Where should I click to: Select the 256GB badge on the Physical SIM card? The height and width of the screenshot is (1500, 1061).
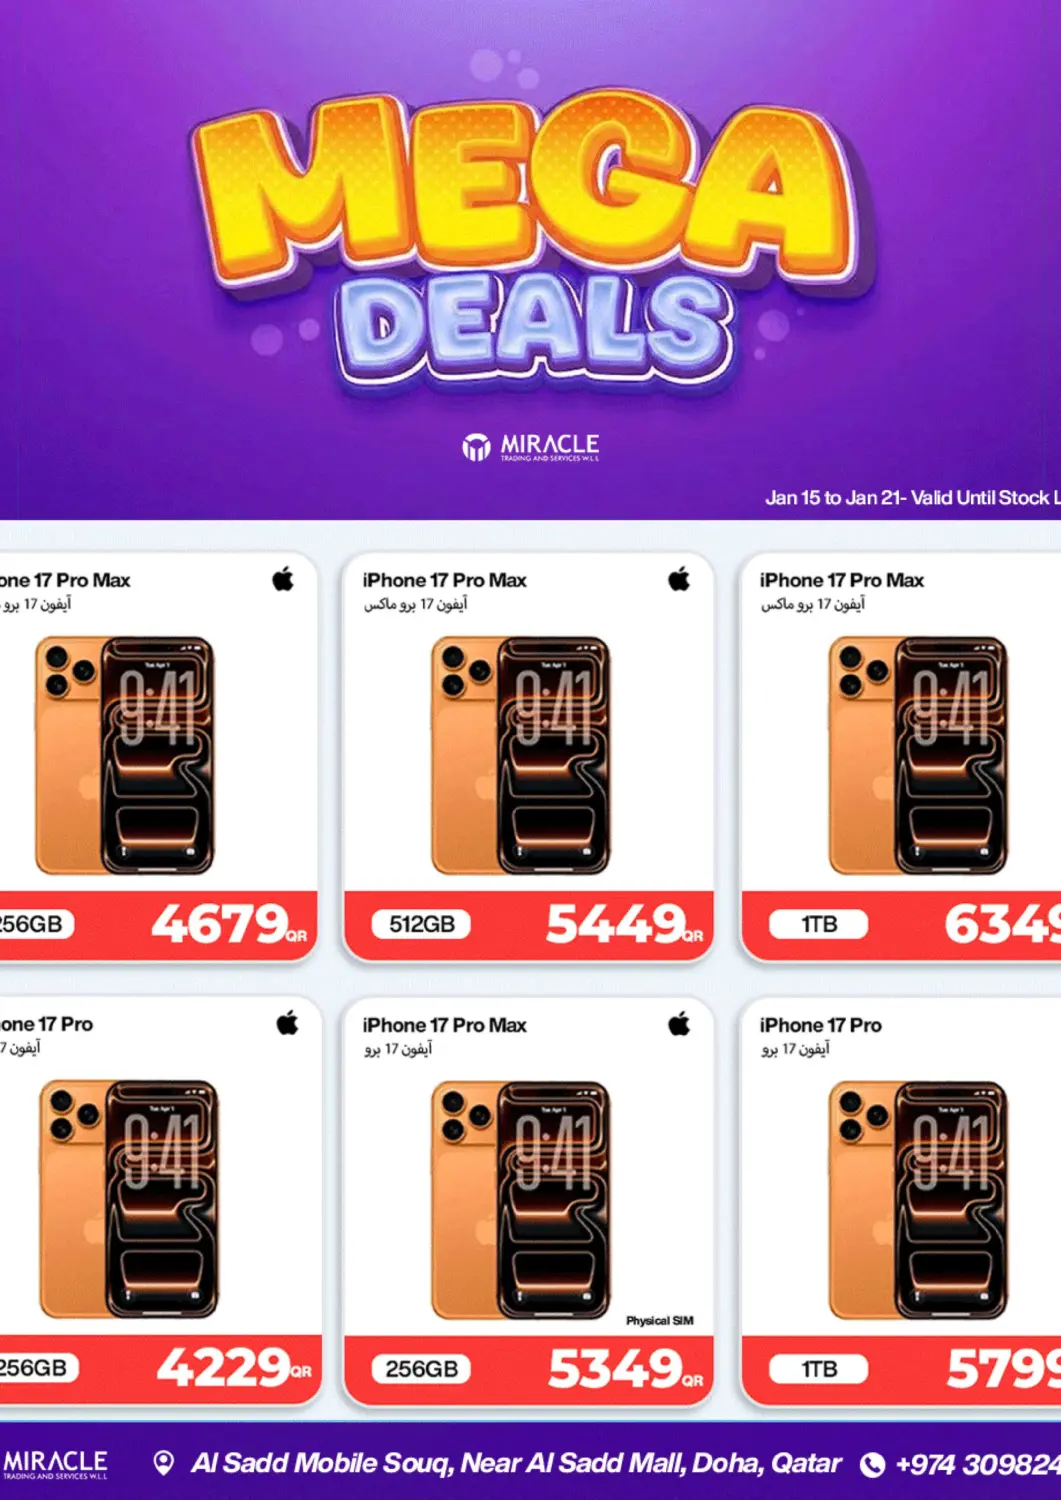tap(422, 1368)
